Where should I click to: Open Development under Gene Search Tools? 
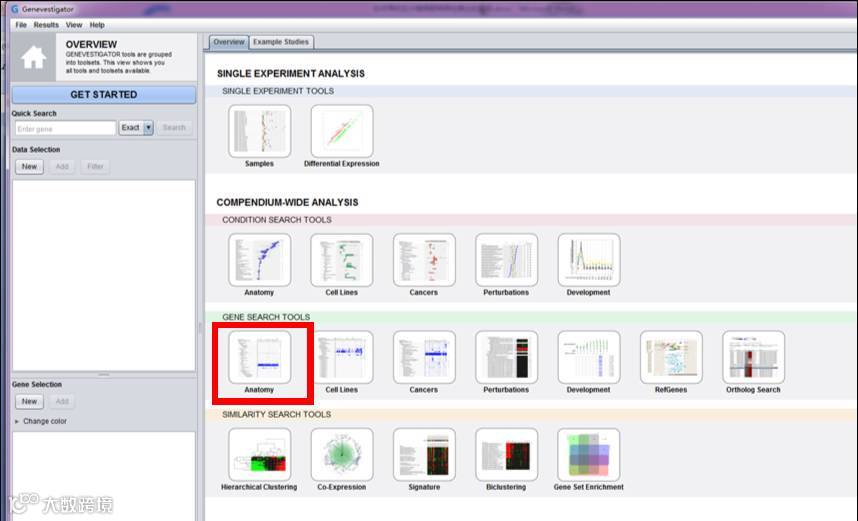(x=589, y=357)
